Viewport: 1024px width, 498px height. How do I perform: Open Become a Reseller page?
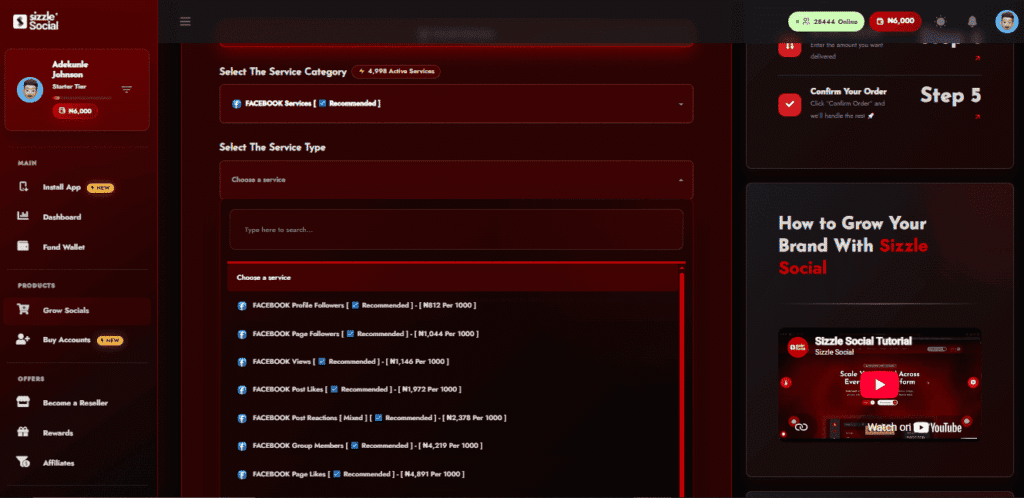pyautogui.click(x=75, y=403)
